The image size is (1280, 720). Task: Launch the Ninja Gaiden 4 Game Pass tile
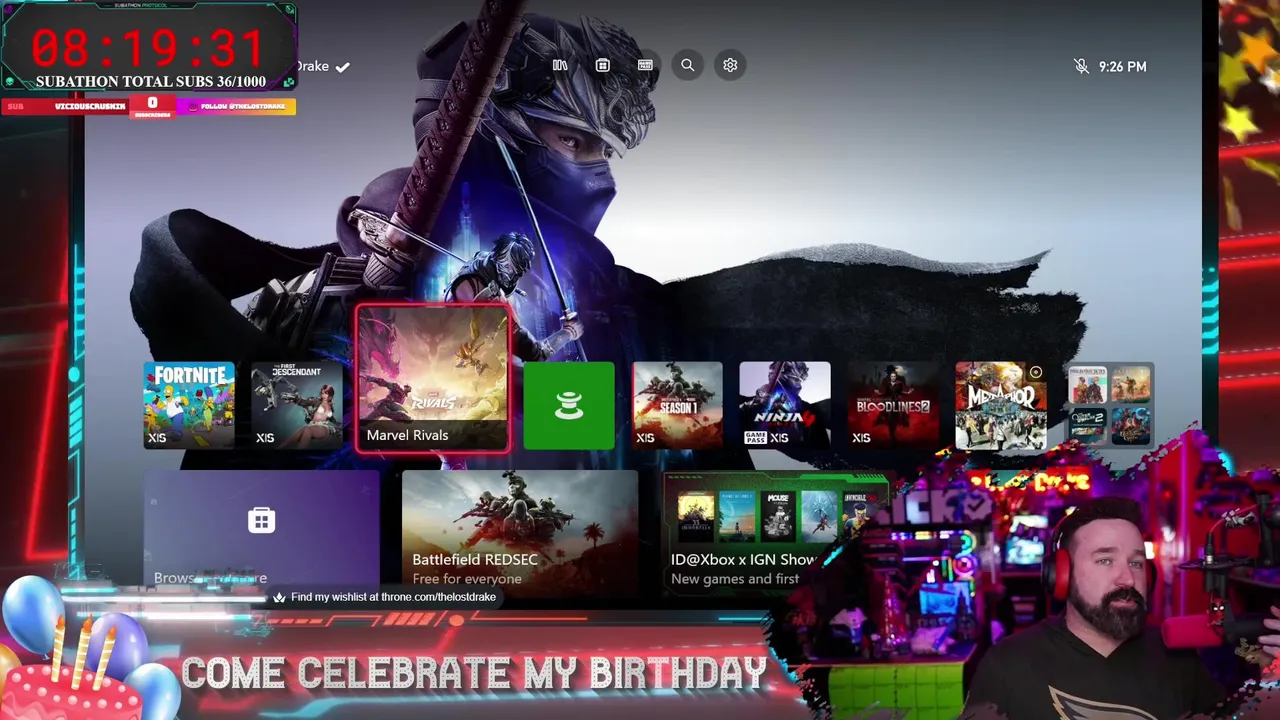(785, 405)
